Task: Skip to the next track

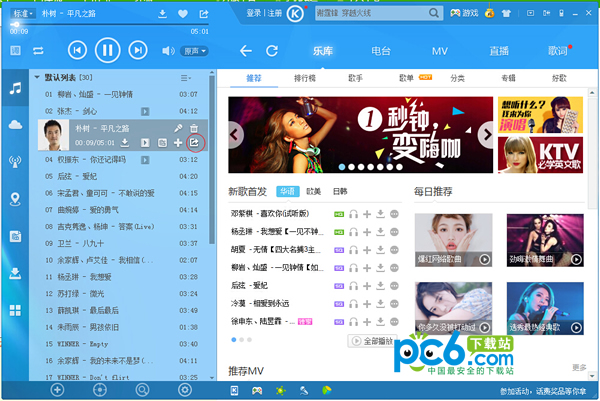Action: 137,50
